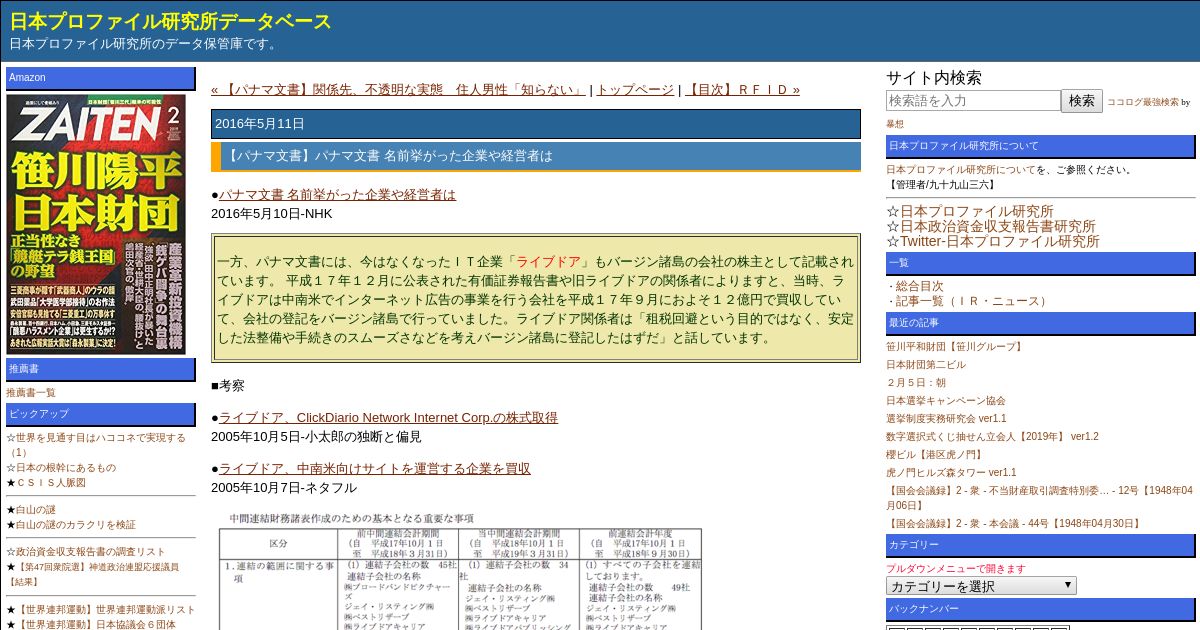Click the ZAITEN magazine cover image
Viewport: 1200px width, 630px height.
[x=96, y=224]
